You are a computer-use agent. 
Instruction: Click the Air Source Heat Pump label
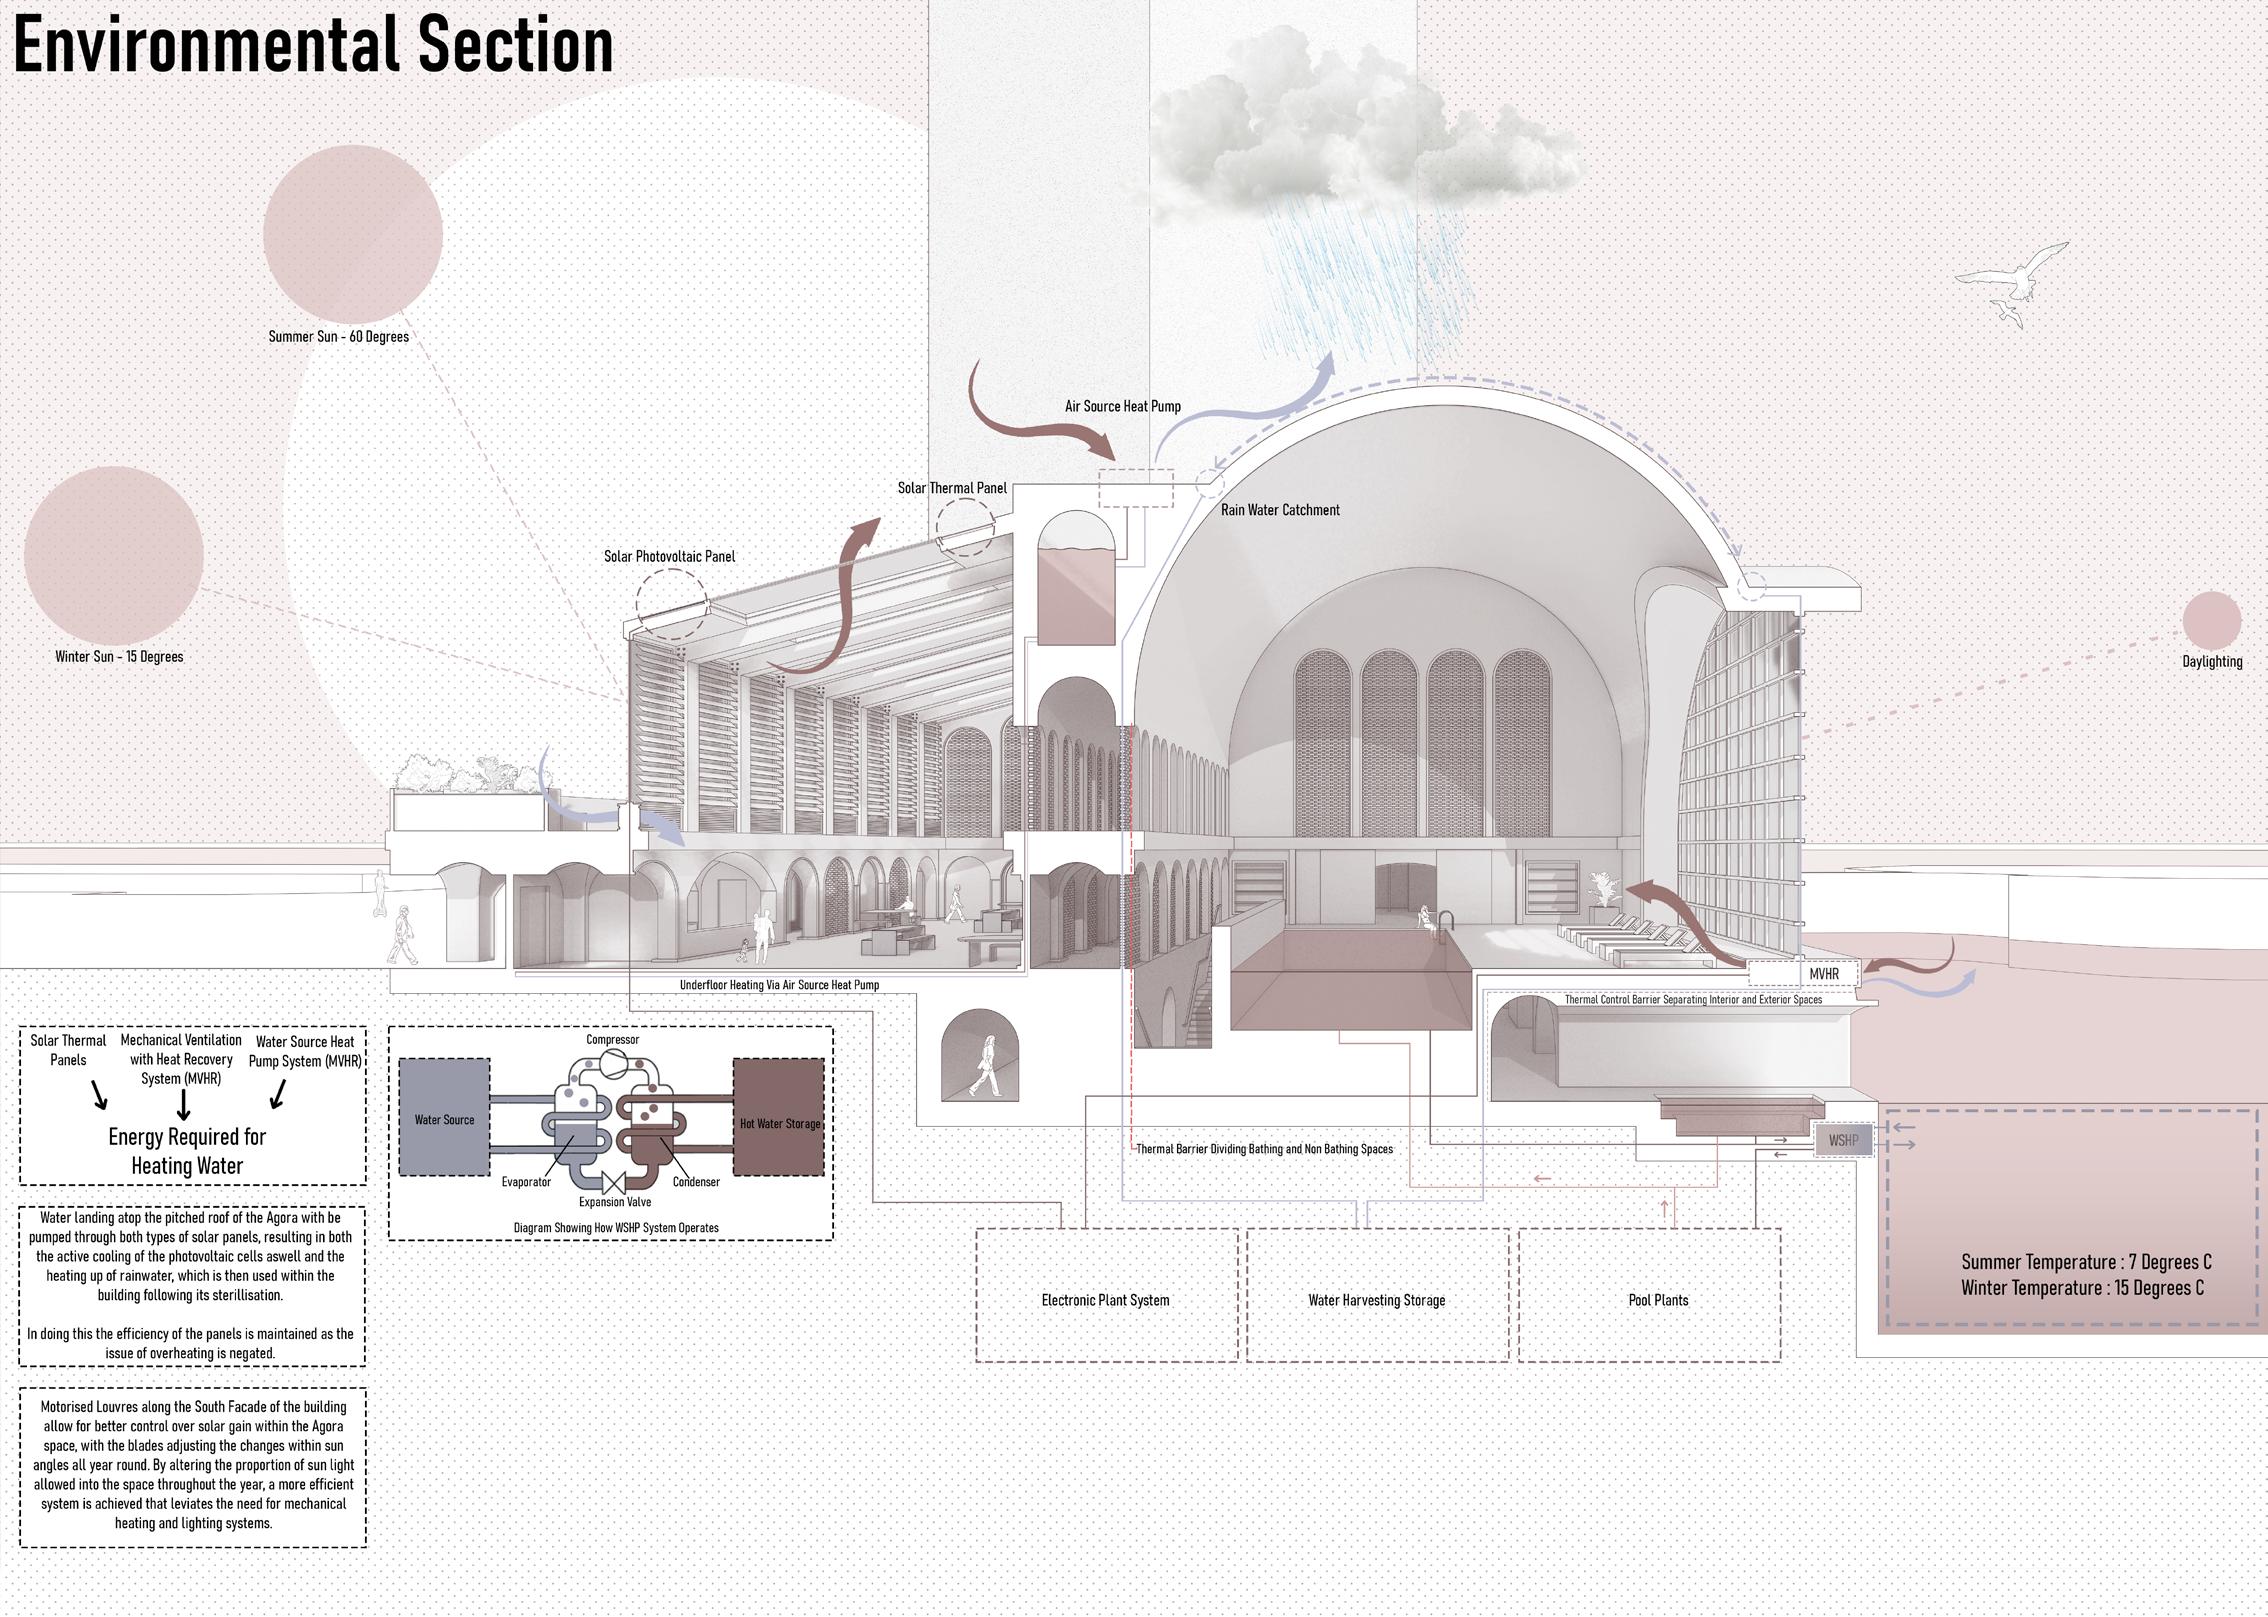[x=1122, y=406]
